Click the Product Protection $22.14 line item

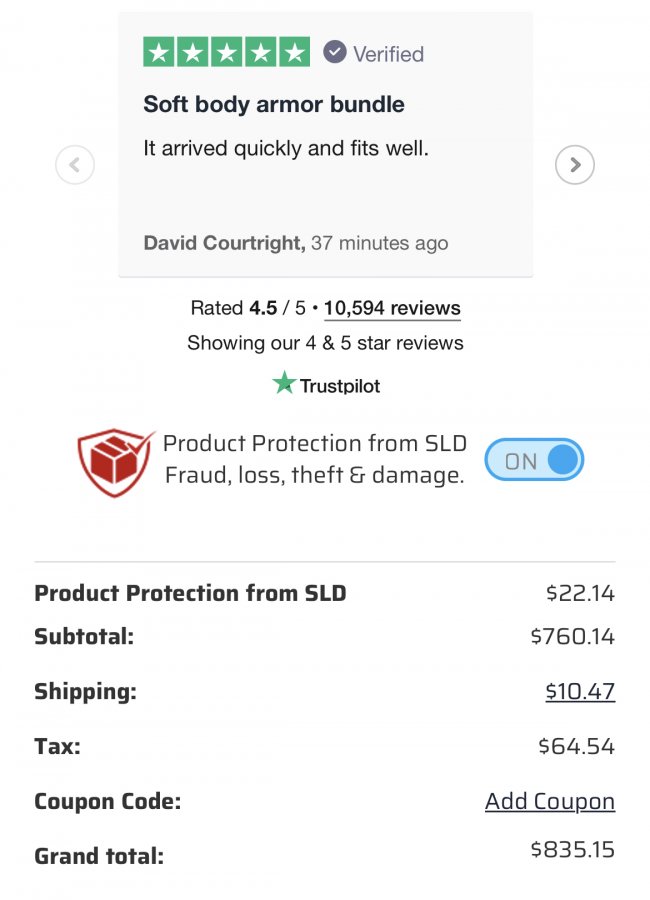pyautogui.click(x=325, y=593)
